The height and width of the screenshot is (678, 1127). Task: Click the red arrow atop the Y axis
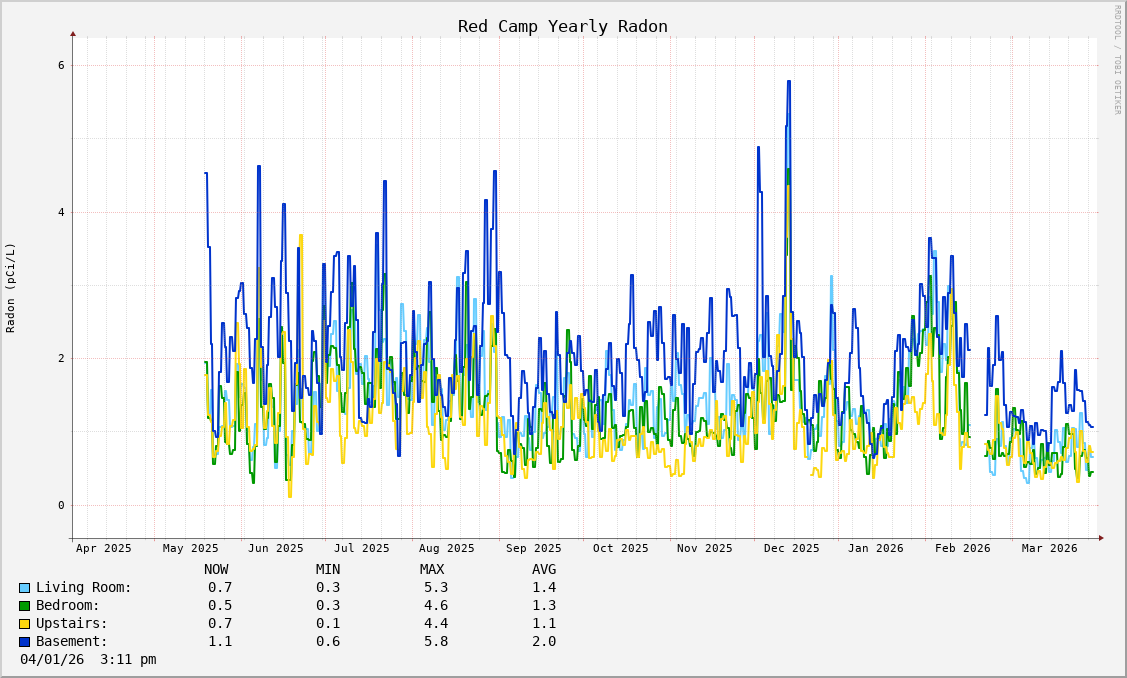click(x=73, y=34)
